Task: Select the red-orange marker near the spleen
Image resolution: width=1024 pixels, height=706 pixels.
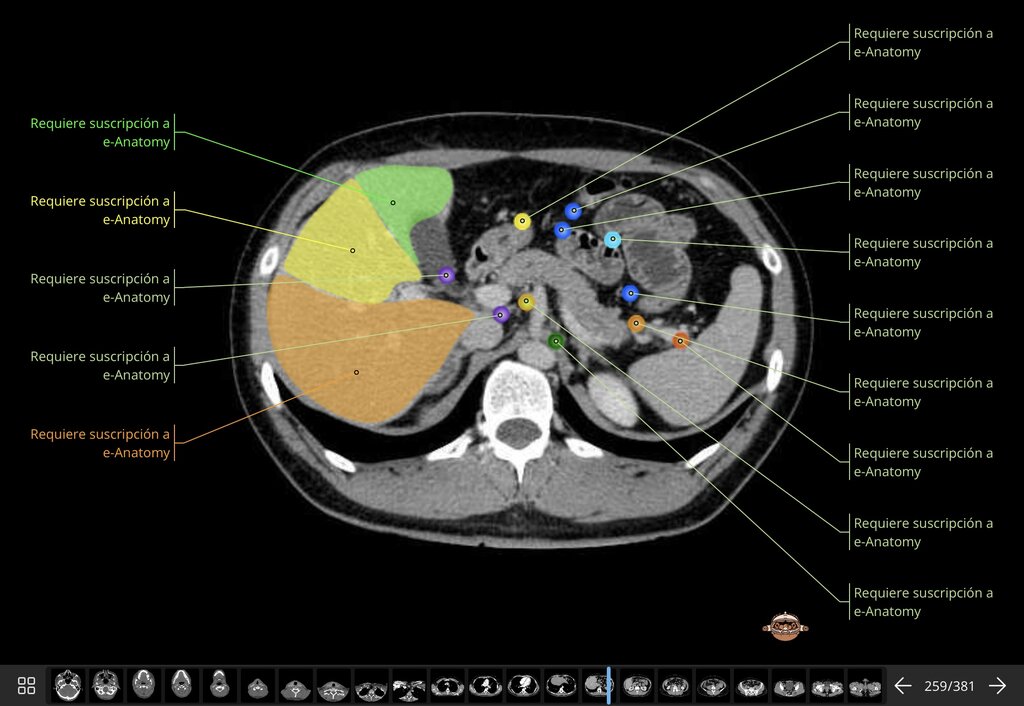Action: tap(680, 341)
